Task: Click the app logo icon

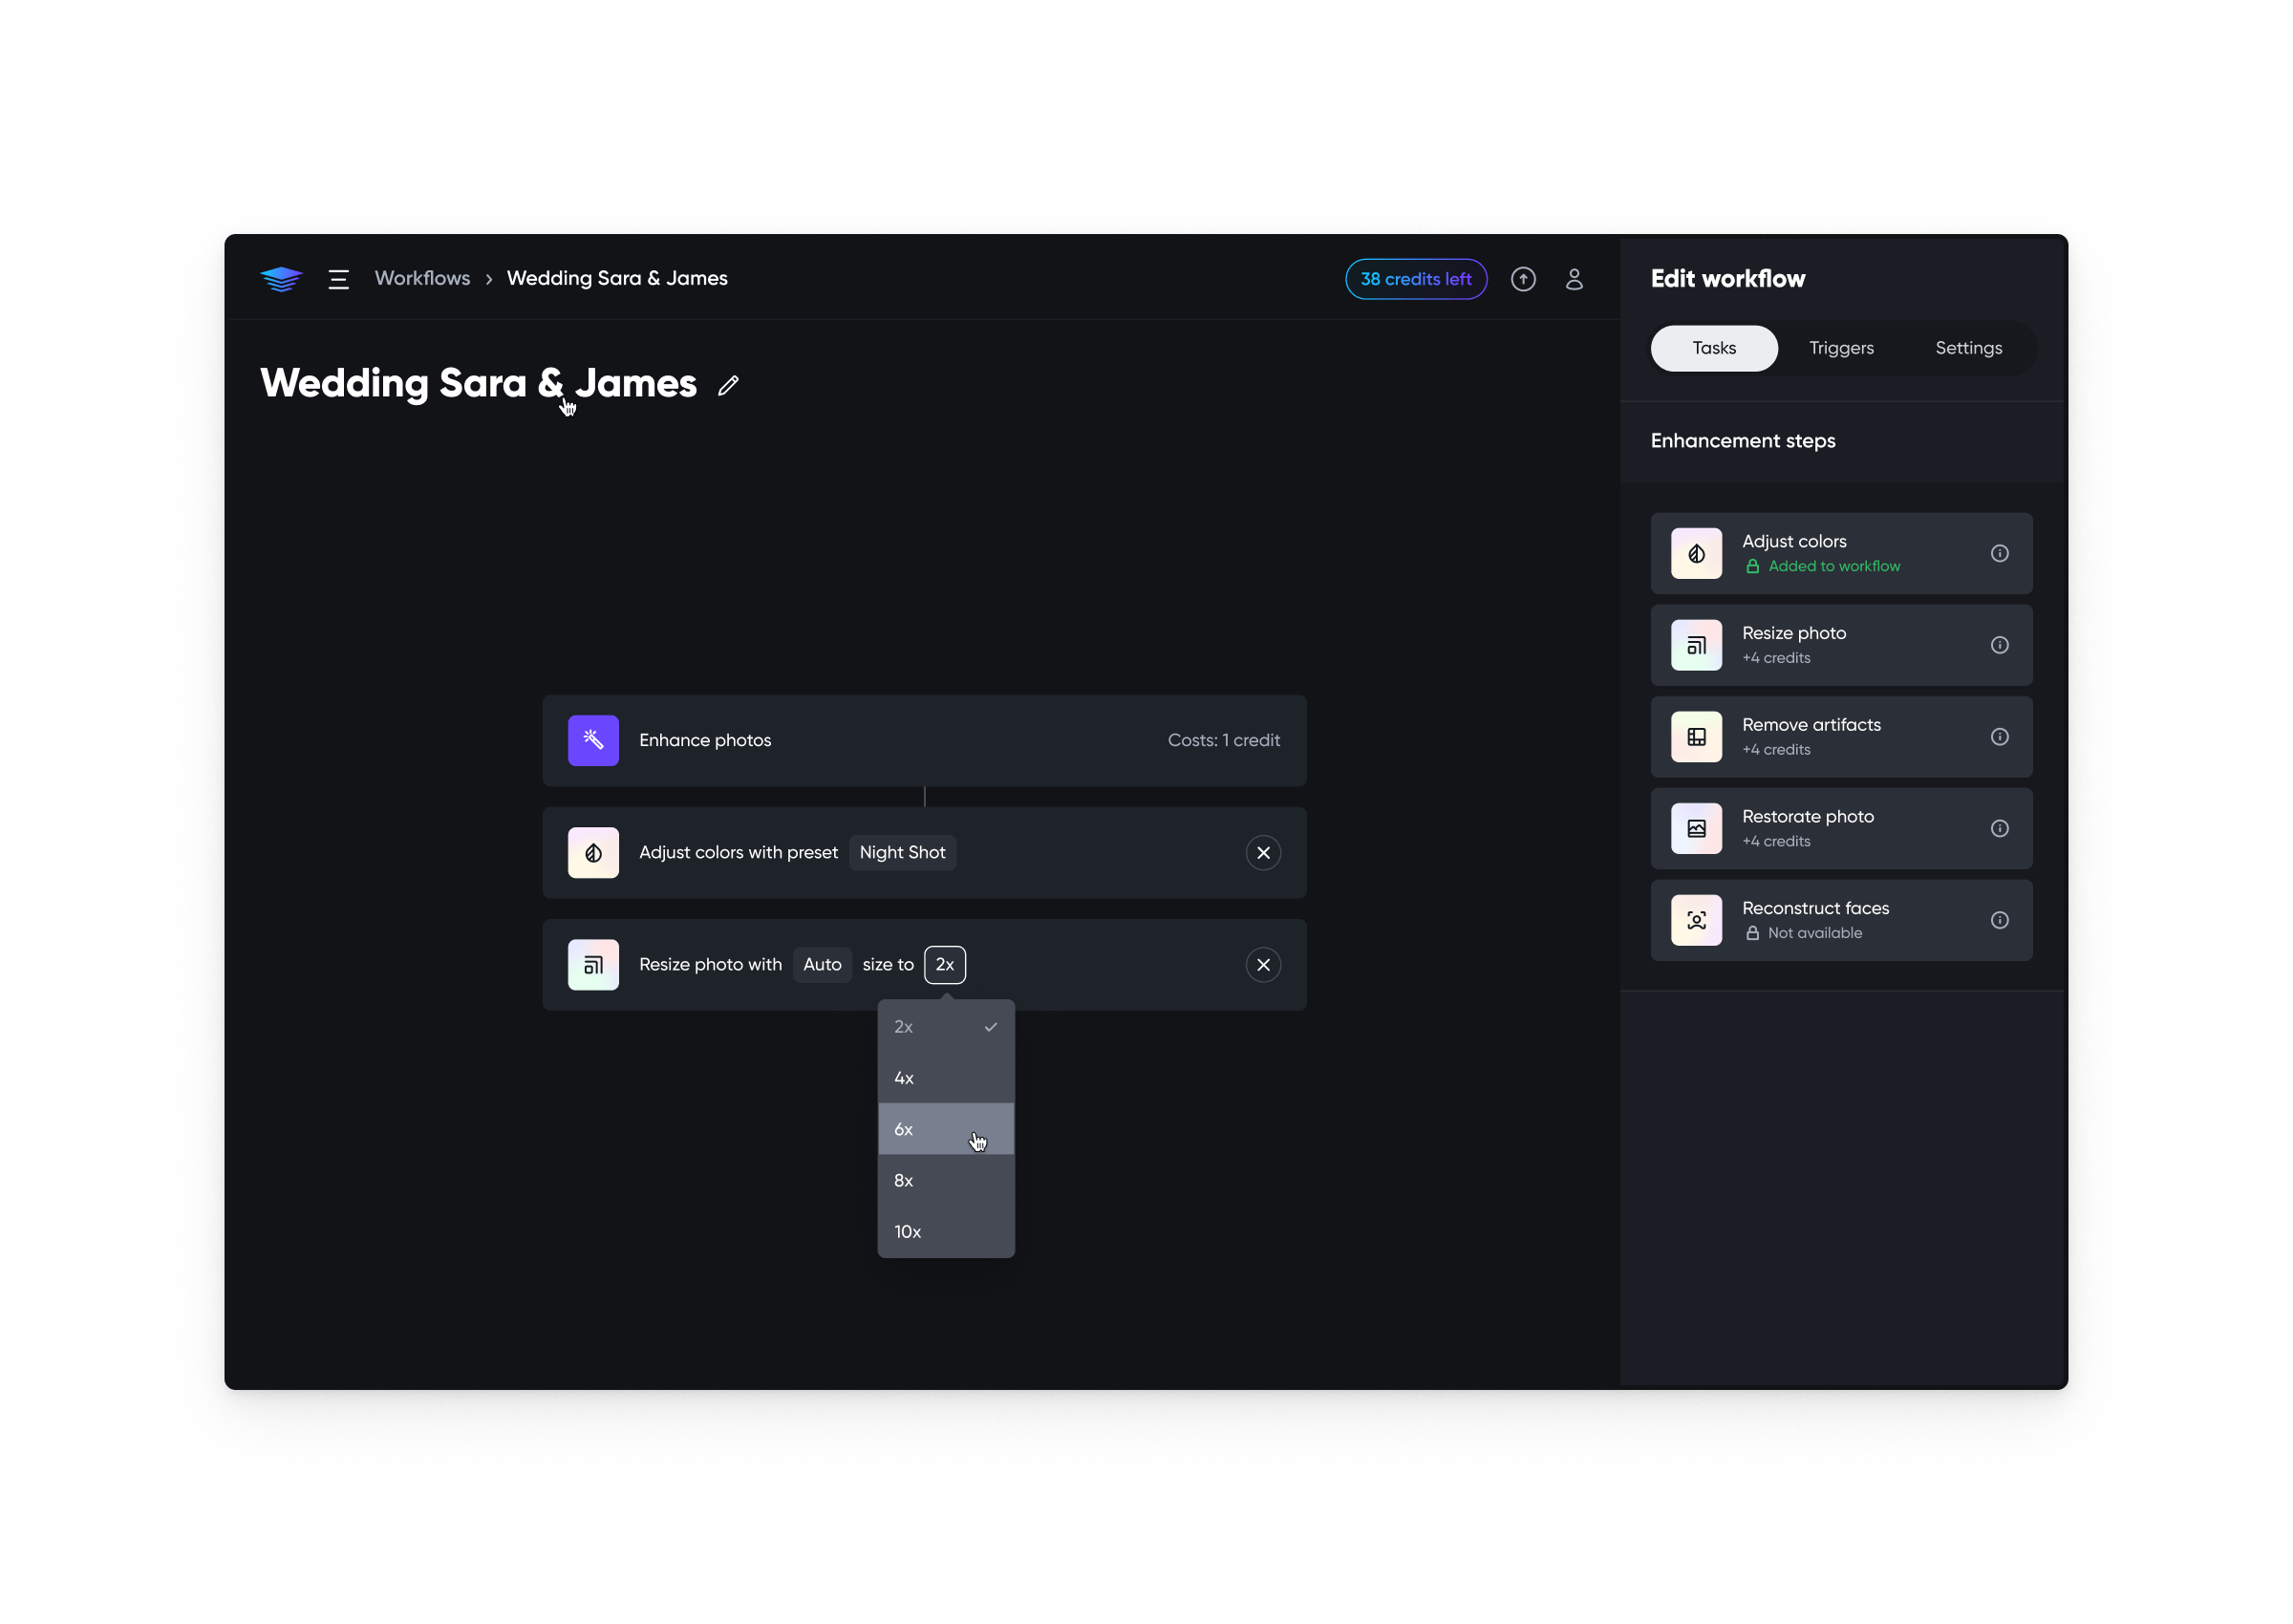Action: coord(281,279)
